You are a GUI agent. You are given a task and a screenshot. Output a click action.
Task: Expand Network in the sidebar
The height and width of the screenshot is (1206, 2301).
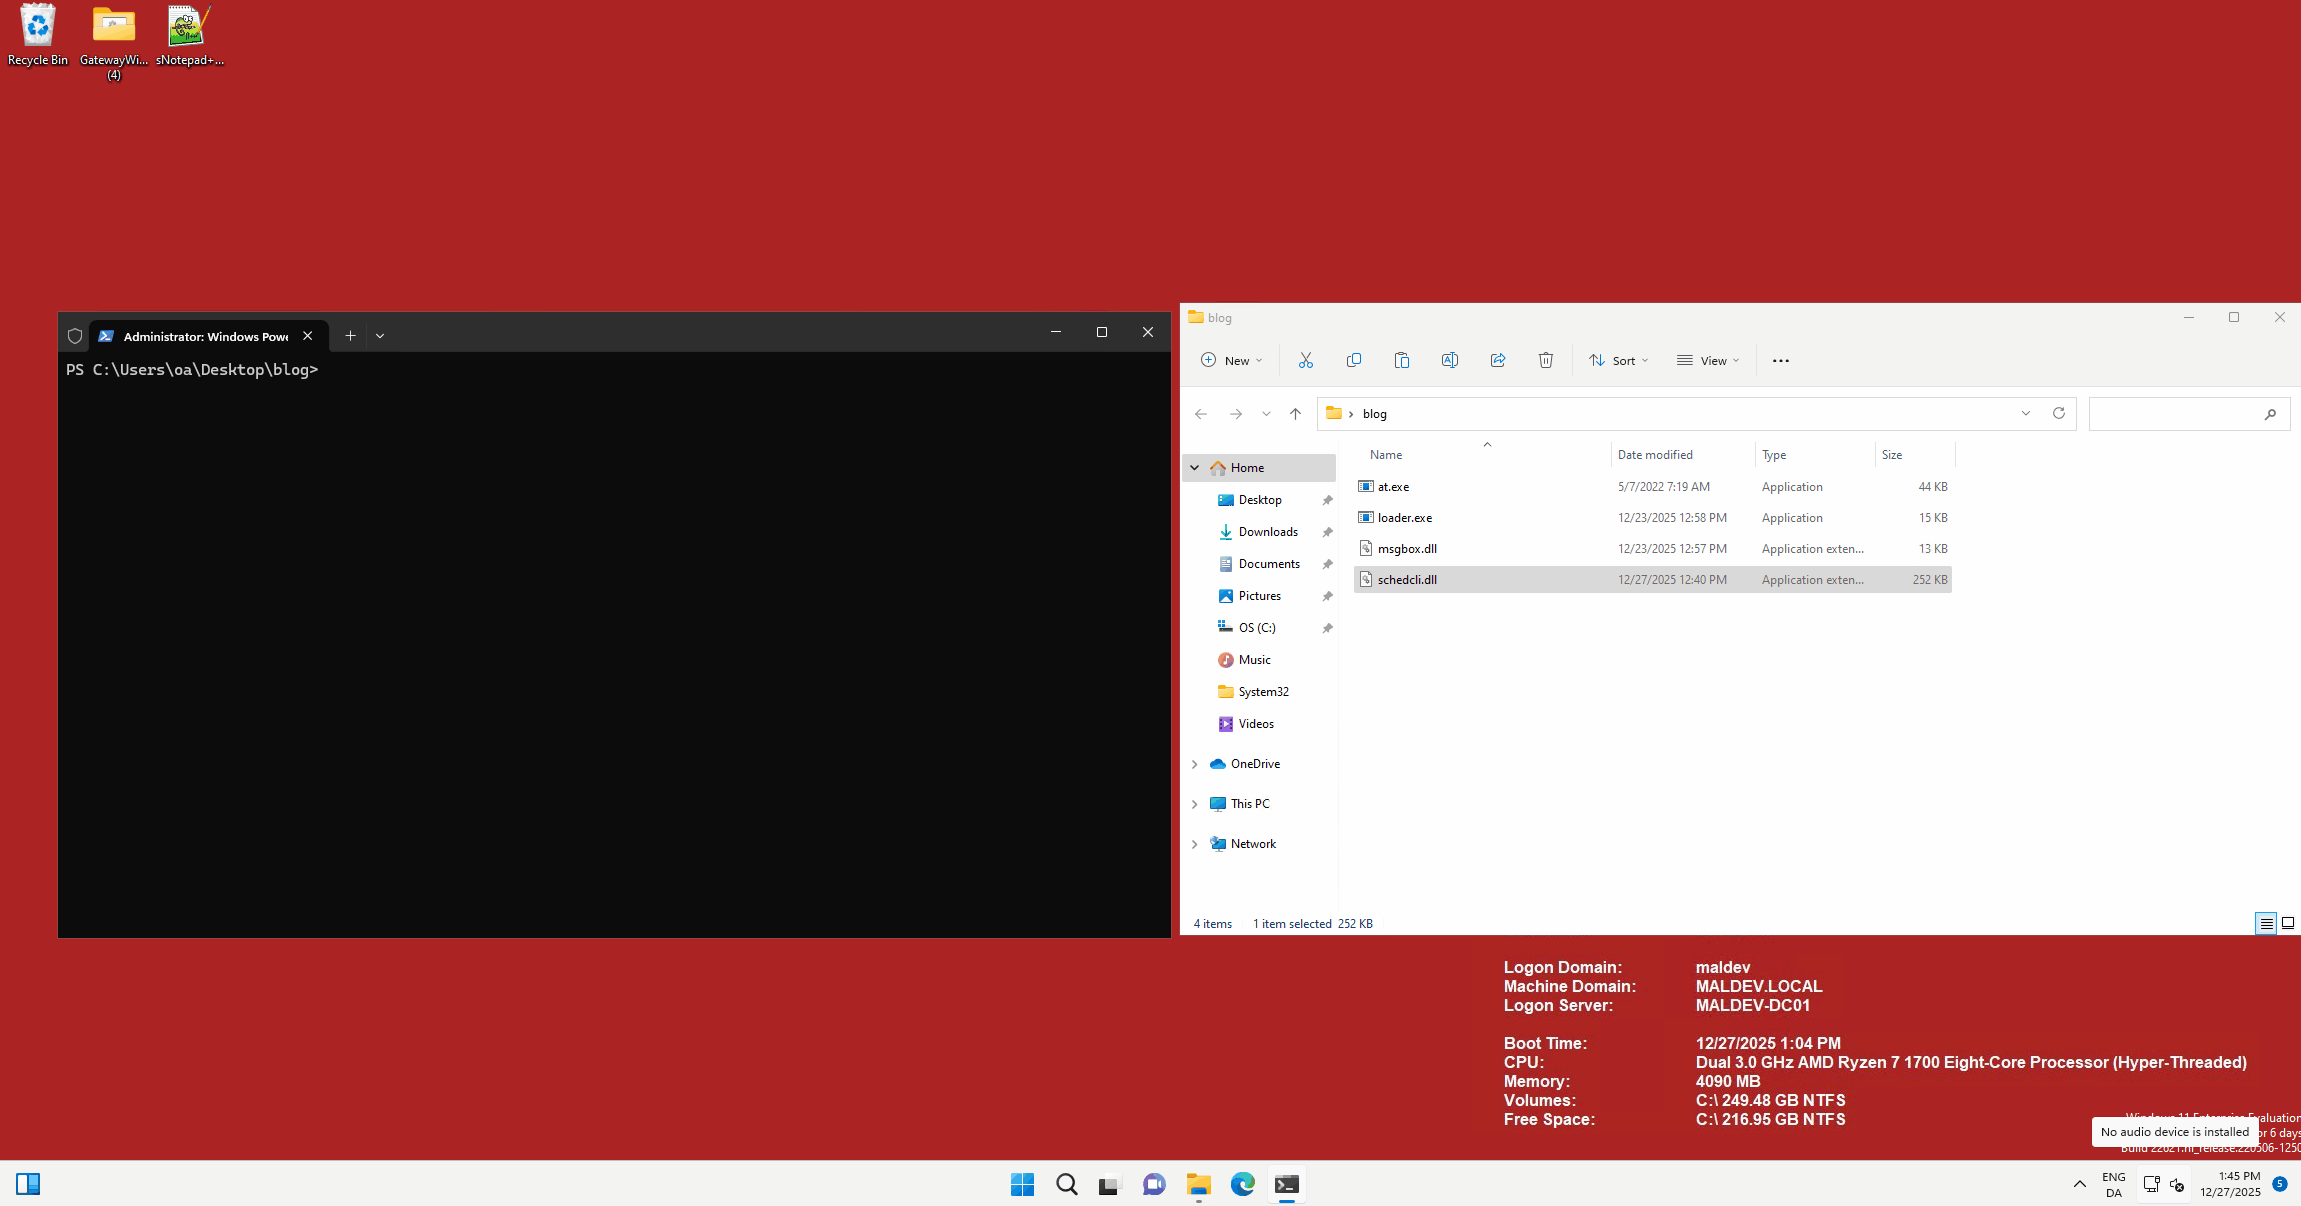pos(1195,844)
